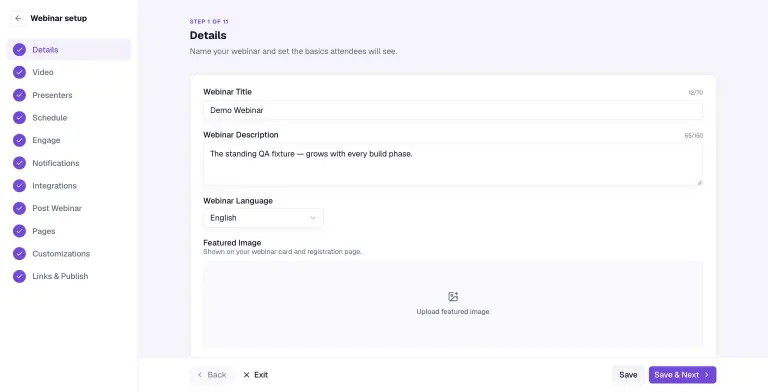Open the Details step
Image resolution: width=768 pixels, height=392 pixels.
pos(69,49)
